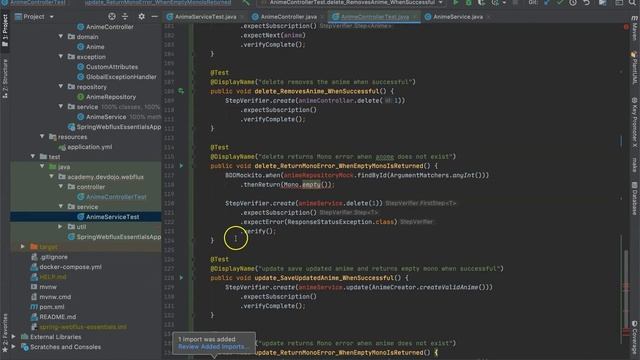Click Mono.empty() in editor code

(307, 184)
